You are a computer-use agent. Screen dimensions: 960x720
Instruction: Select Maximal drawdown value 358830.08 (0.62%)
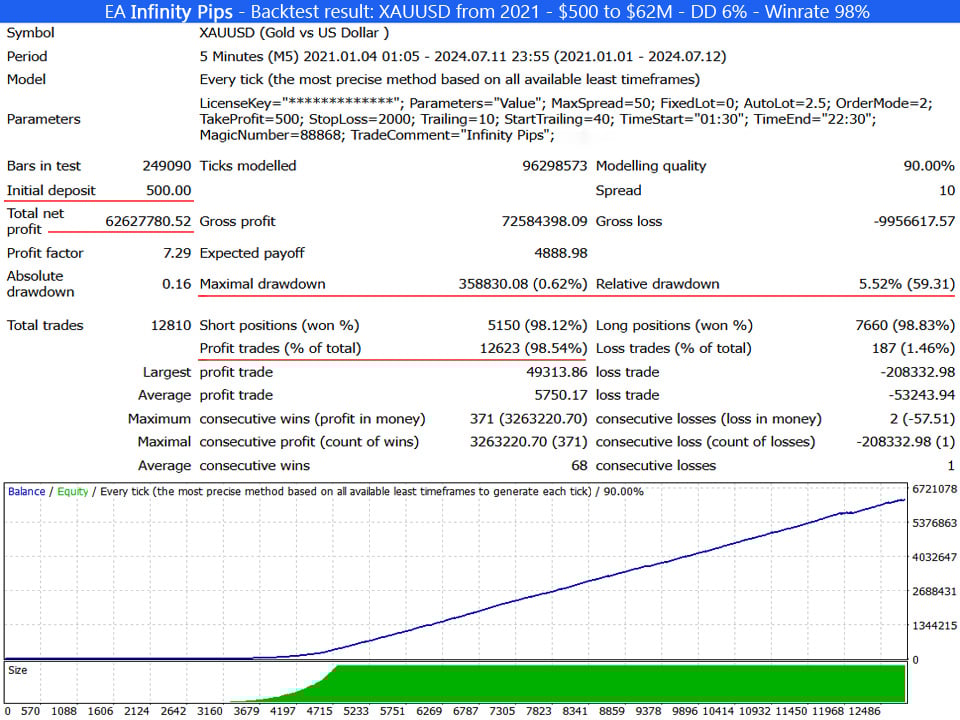pyautogui.click(x=523, y=284)
